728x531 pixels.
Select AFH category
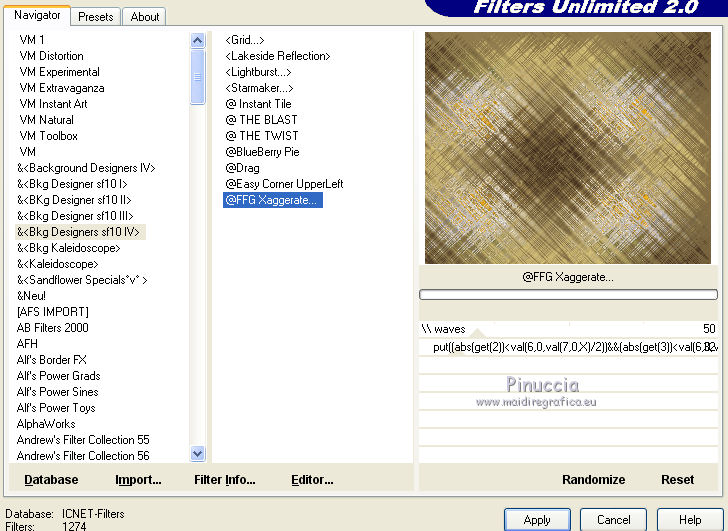pyautogui.click(x=27, y=343)
